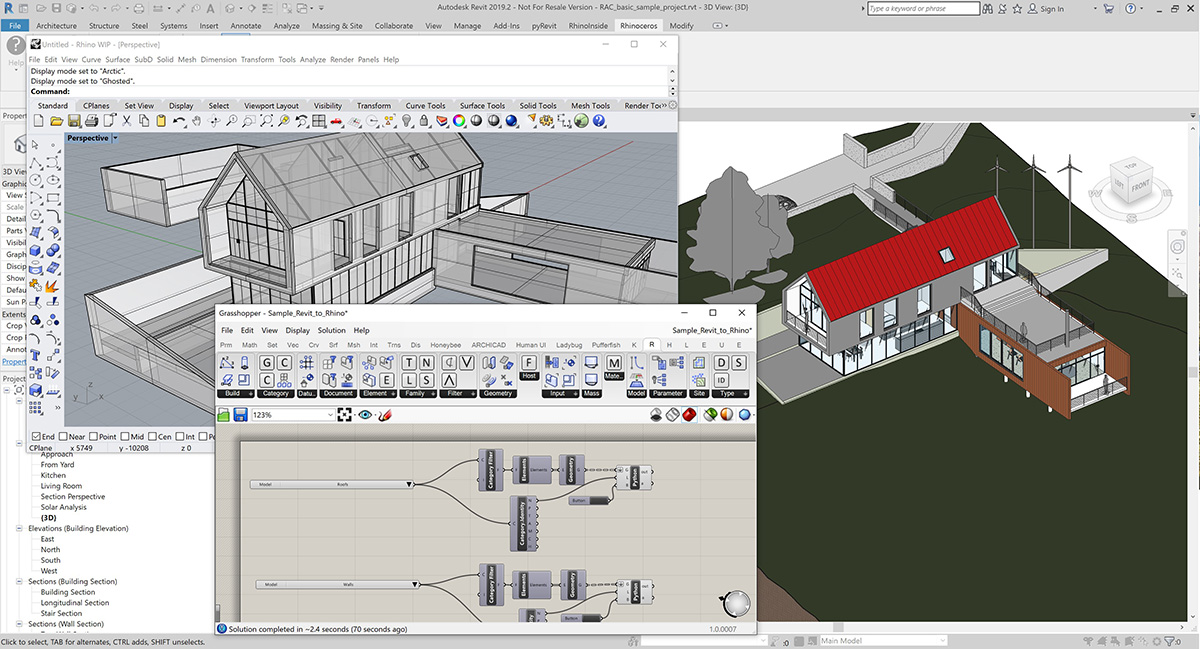
Task: Toggle the Grasshopper preview eye icon
Action: tap(366, 415)
